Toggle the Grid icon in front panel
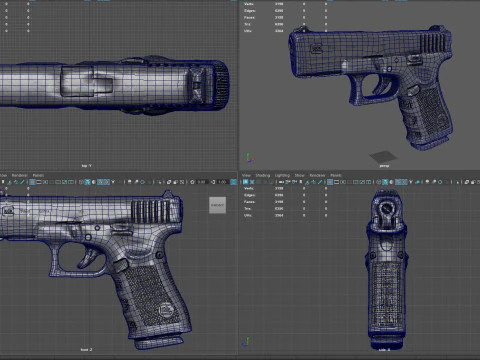Screen dimensions: 480x360 [x=32, y=182]
